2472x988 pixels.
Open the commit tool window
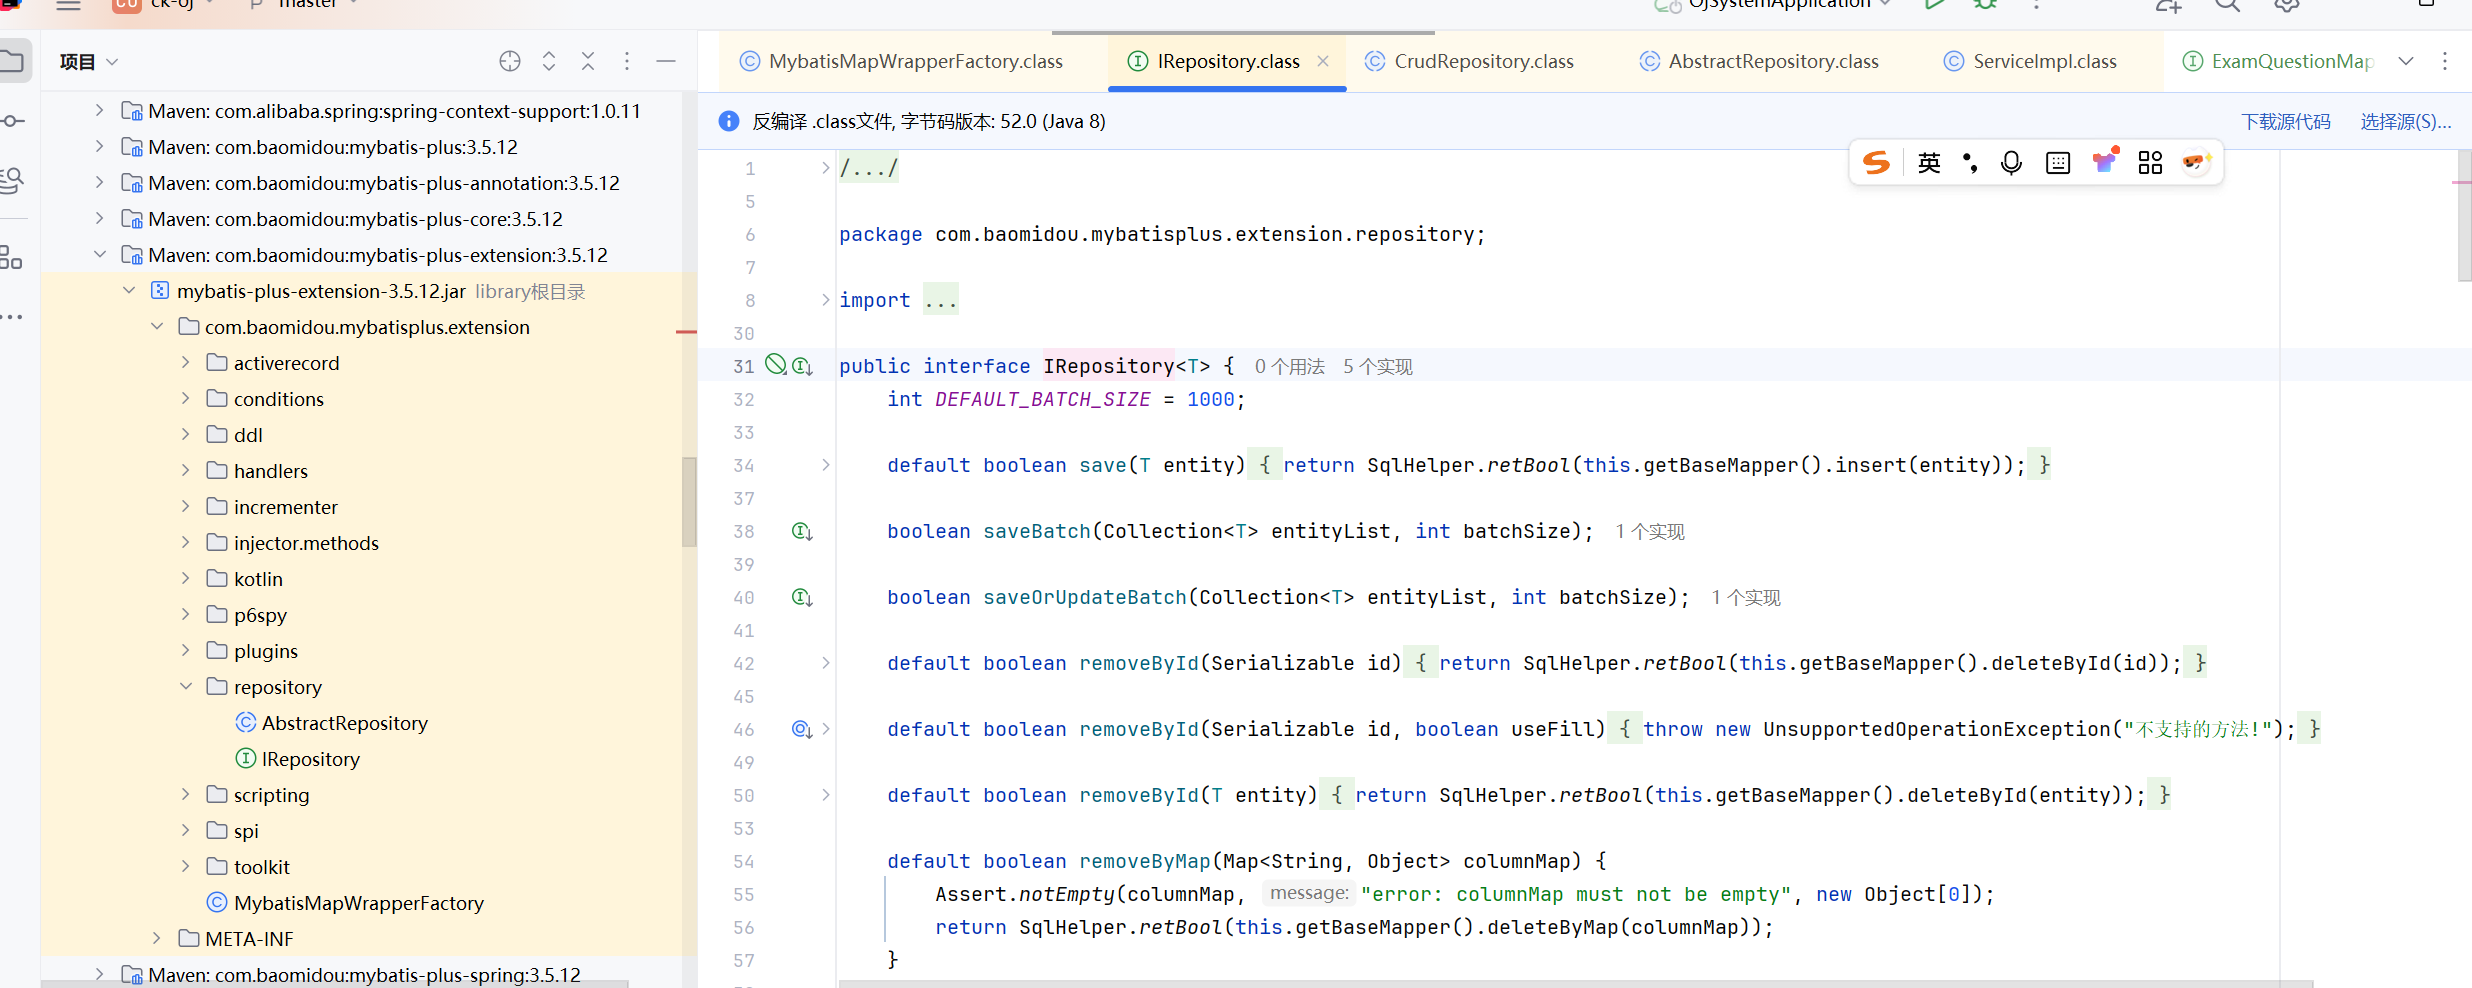[x=12, y=121]
